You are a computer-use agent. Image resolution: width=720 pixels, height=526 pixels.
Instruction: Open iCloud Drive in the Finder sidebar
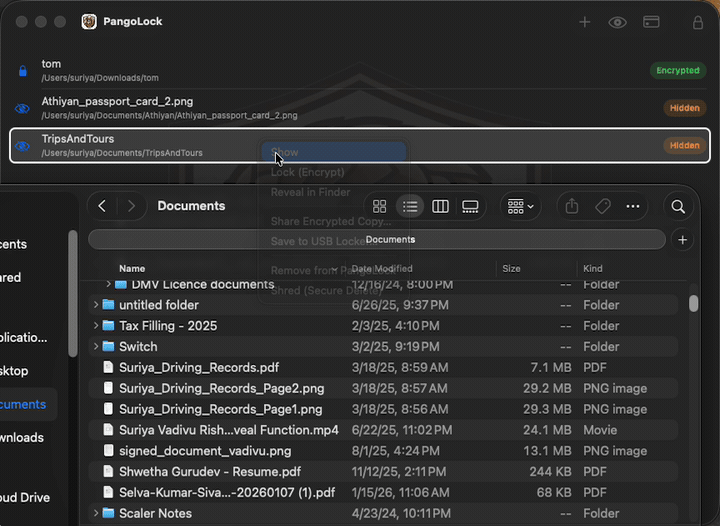[25, 498]
